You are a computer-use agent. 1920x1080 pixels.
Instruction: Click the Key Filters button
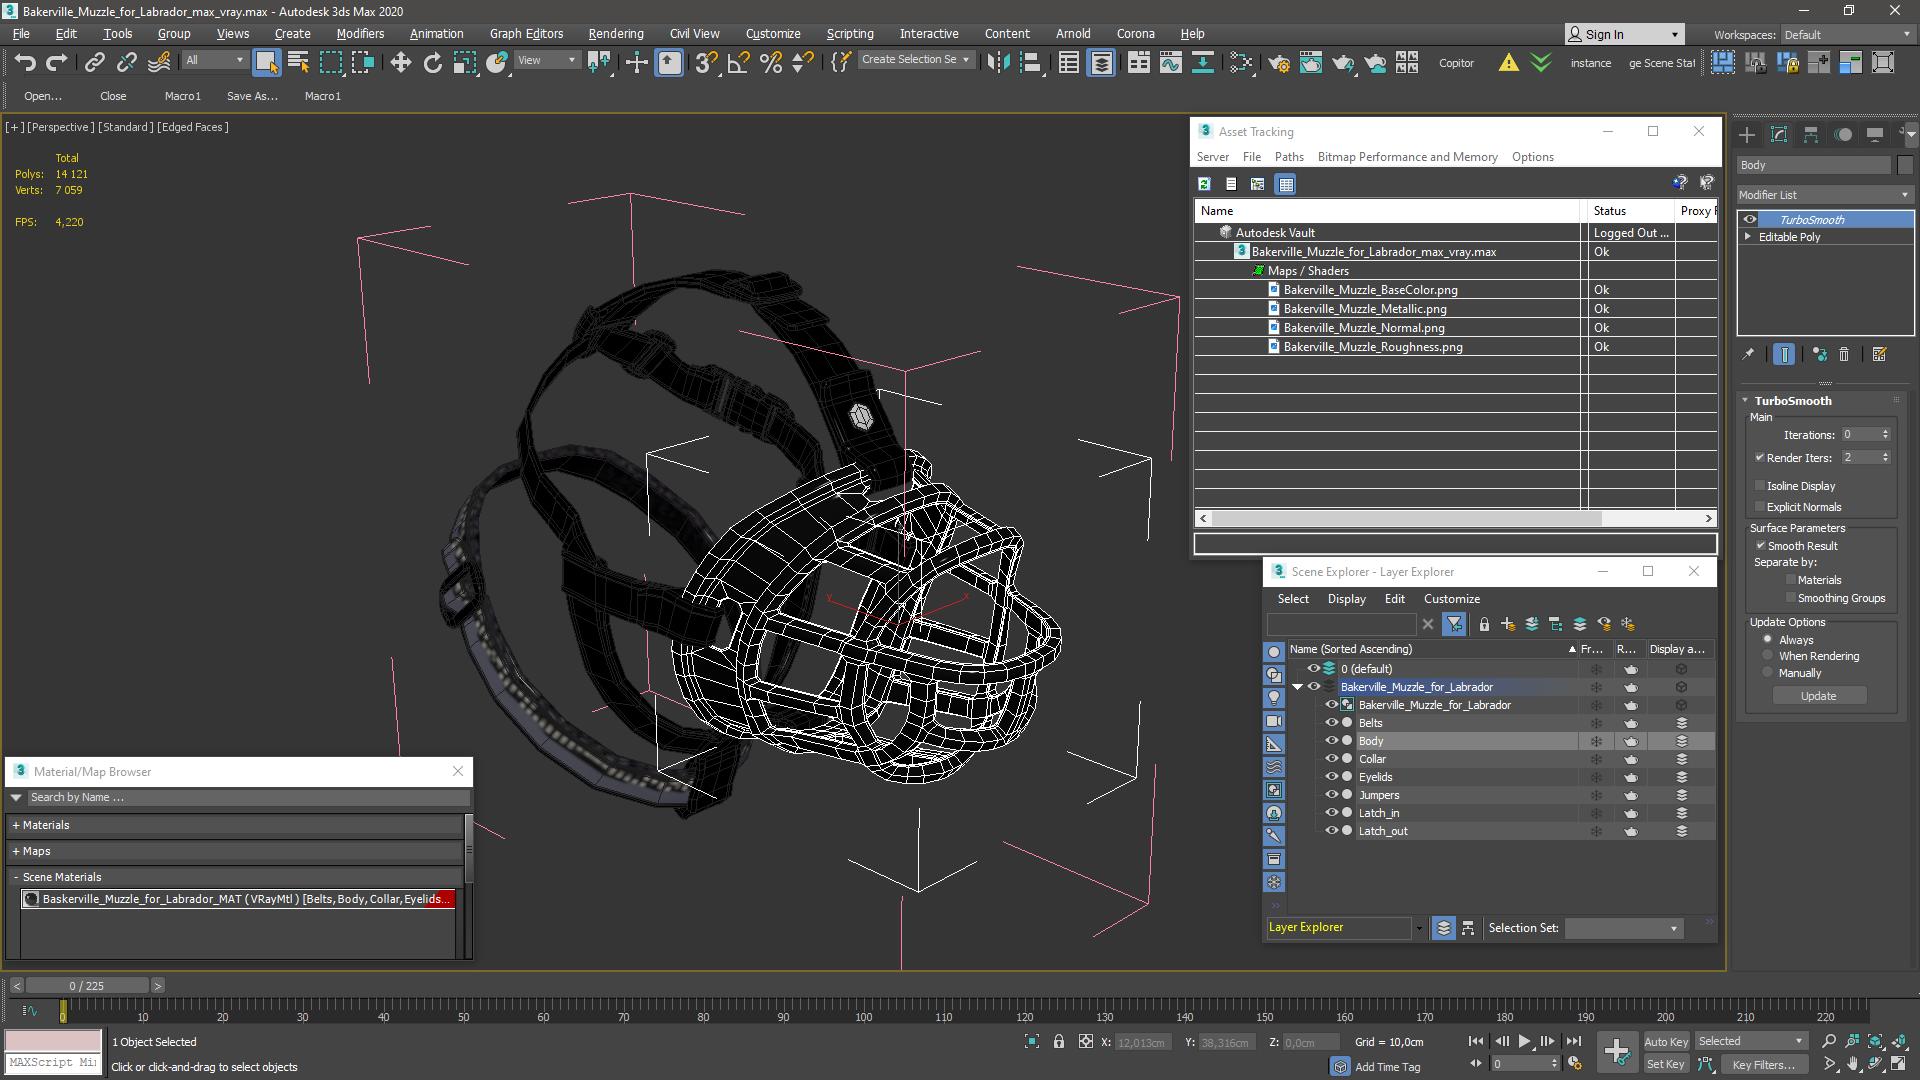(x=1763, y=1065)
